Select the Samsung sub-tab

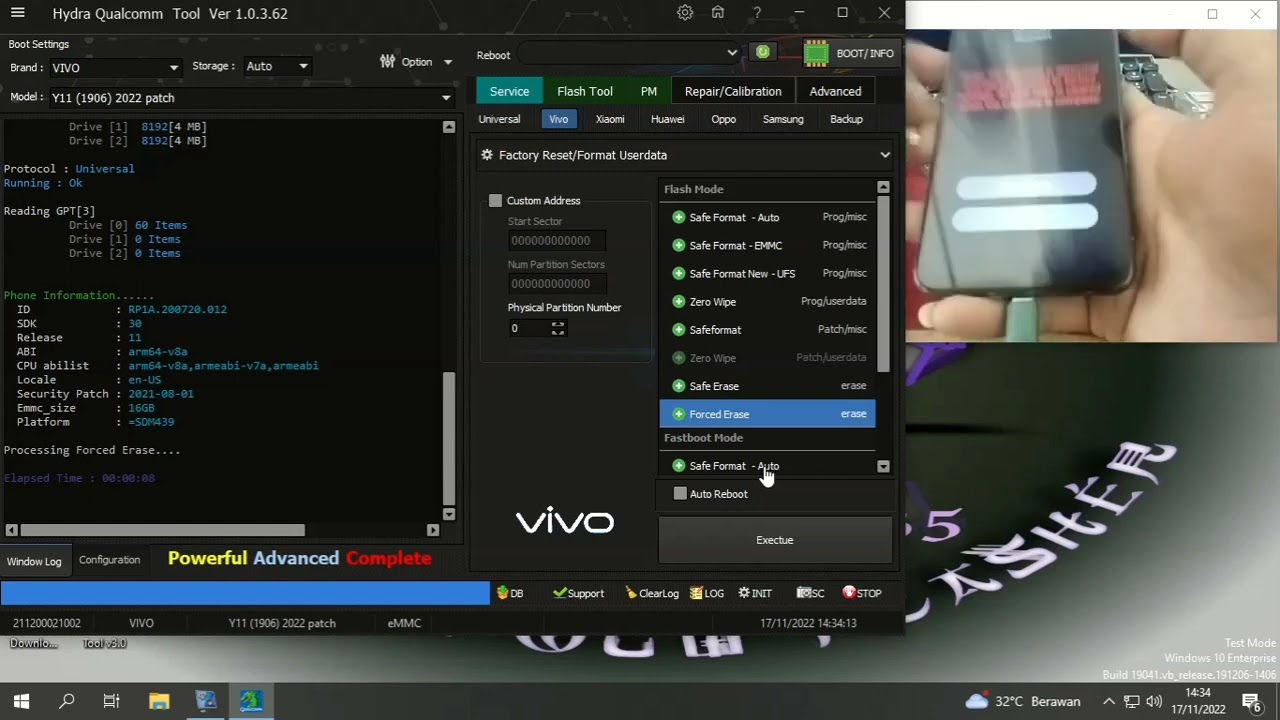(783, 119)
